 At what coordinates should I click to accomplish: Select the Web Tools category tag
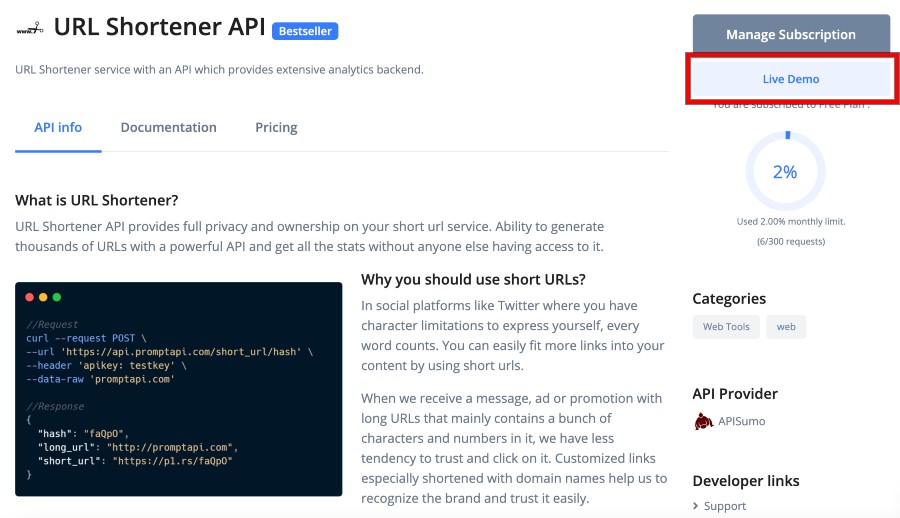pyautogui.click(x=726, y=327)
